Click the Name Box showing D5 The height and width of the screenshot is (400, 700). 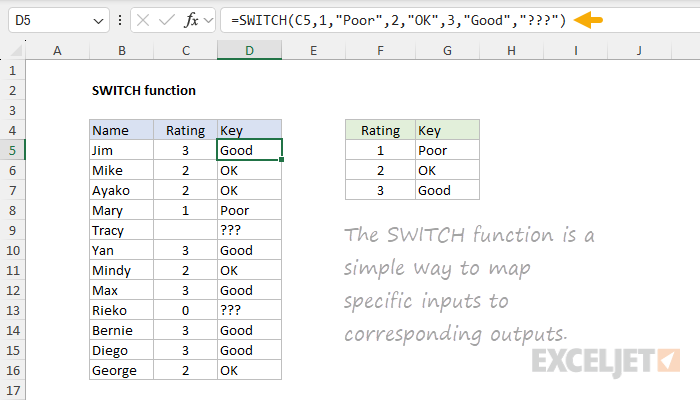point(58,20)
